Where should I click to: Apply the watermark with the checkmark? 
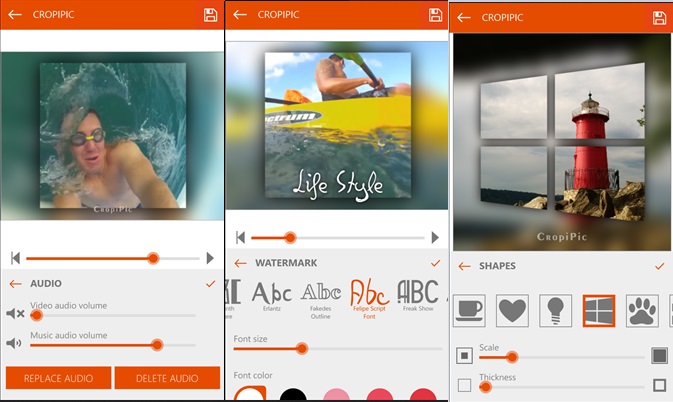pos(435,263)
